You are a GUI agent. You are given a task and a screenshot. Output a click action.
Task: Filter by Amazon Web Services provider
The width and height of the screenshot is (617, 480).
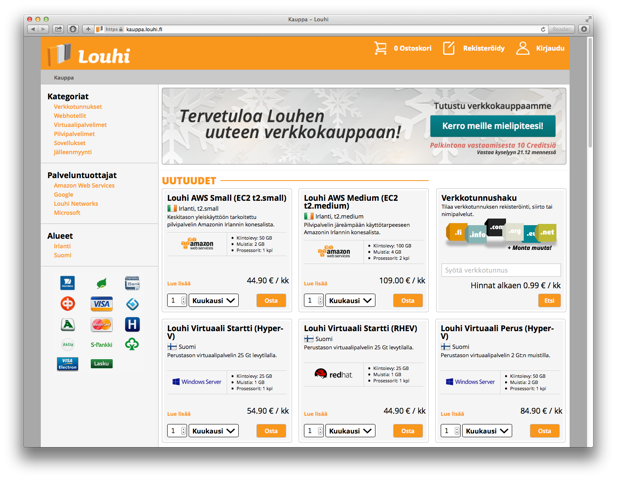click(x=84, y=185)
